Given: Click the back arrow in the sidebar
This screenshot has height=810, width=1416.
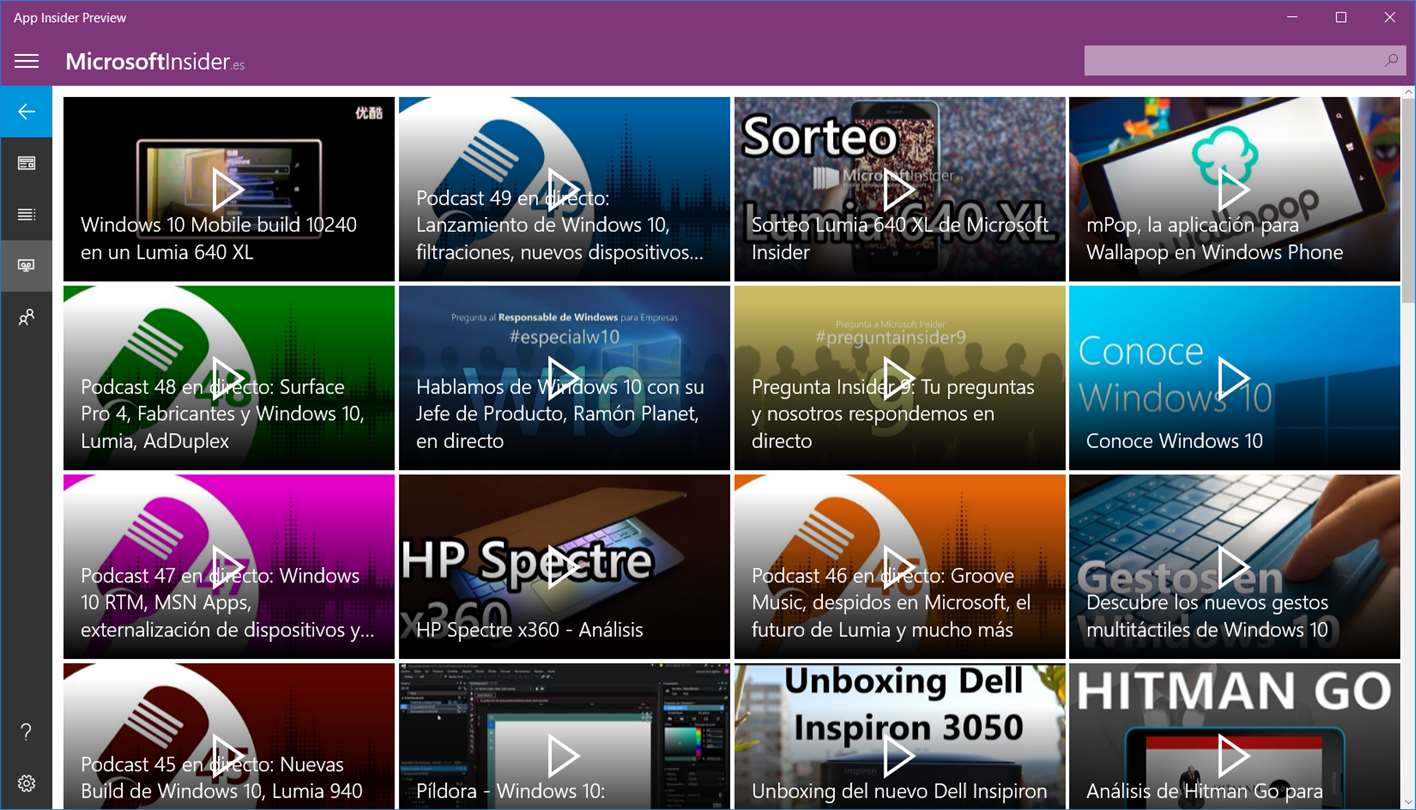Looking at the screenshot, I should (26, 111).
